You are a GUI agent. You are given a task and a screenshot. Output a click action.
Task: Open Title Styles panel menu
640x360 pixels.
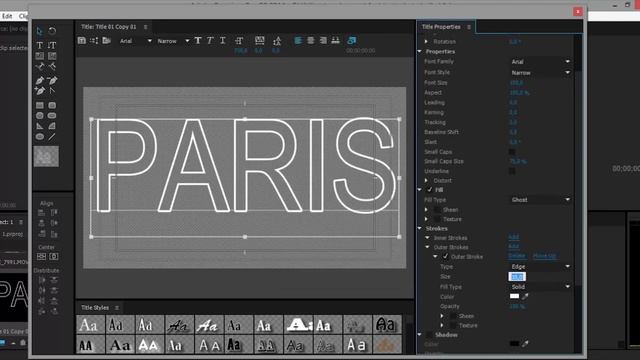(117, 308)
